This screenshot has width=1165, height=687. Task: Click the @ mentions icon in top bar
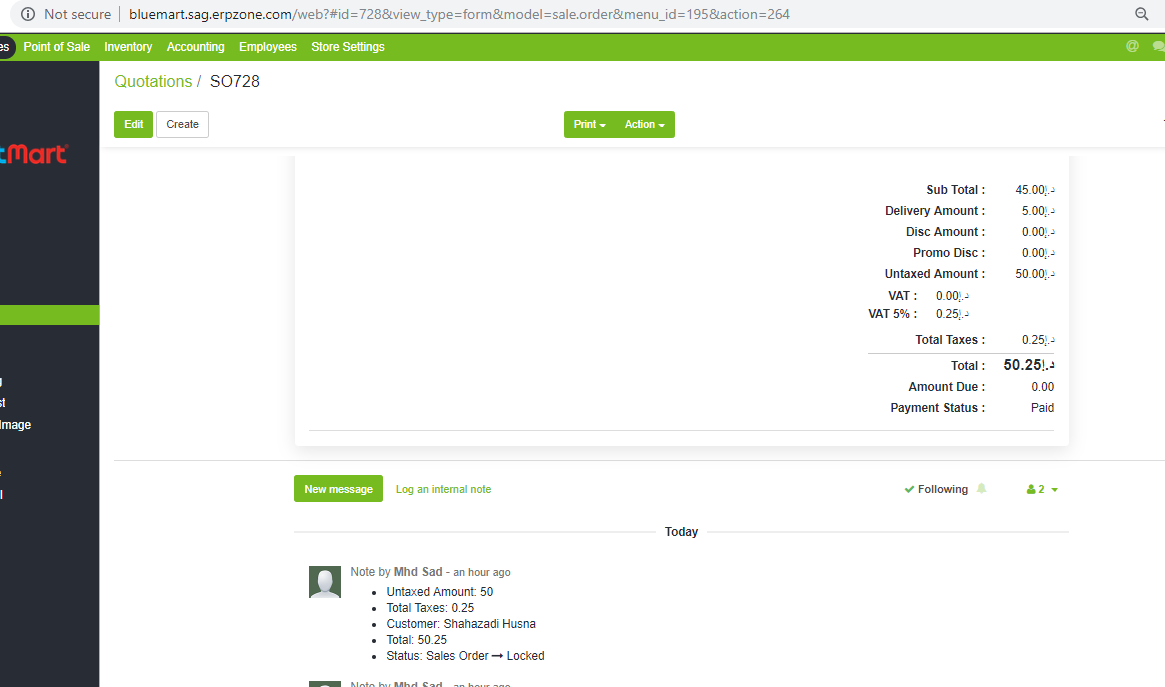click(1132, 46)
